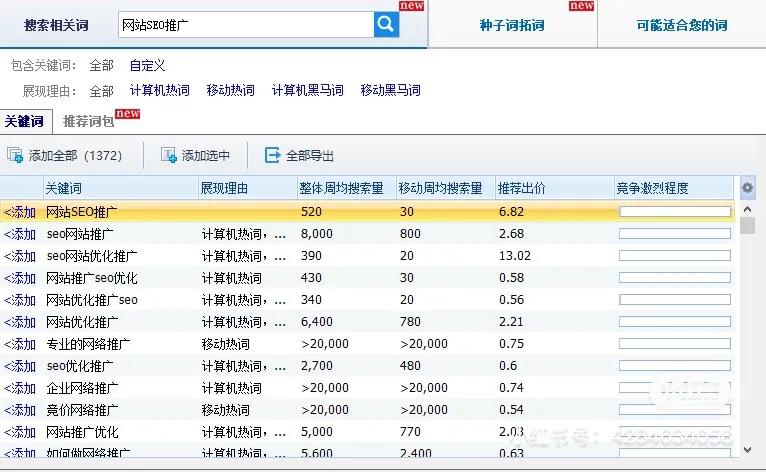The height and width of the screenshot is (472, 766).
Task: Add keyword 网站推广优化 via <添加
Action: click(20, 432)
